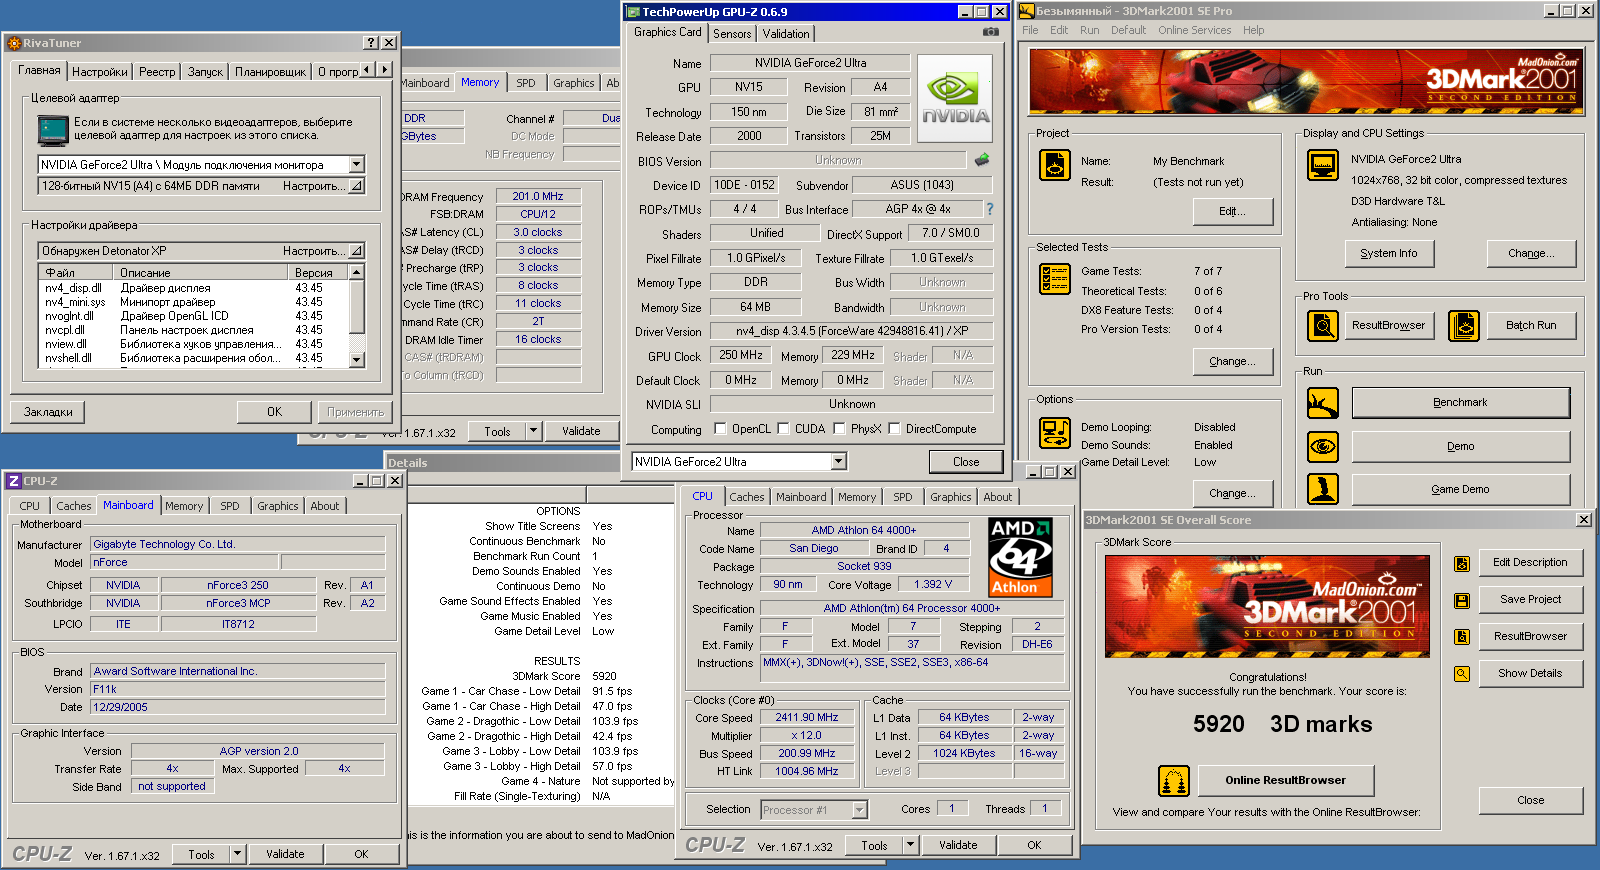Click the Batch Run documents icon
Image resolution: width=1600 pixels, height=870 pixels.
click(1464, 325)
